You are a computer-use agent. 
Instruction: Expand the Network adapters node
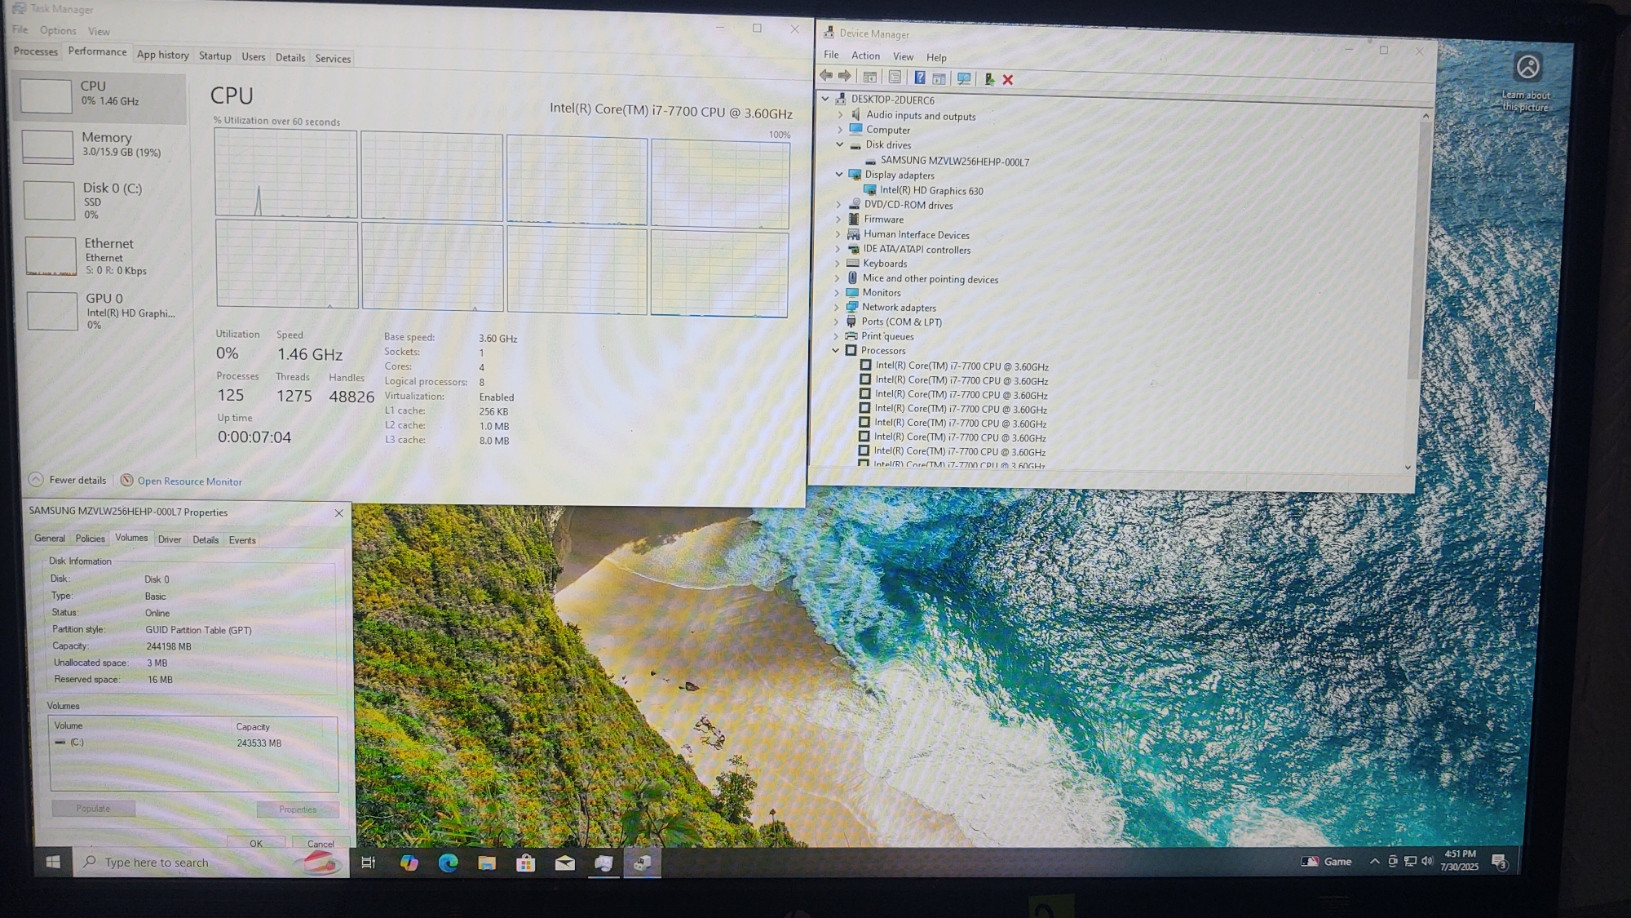[x=837, y=307]
